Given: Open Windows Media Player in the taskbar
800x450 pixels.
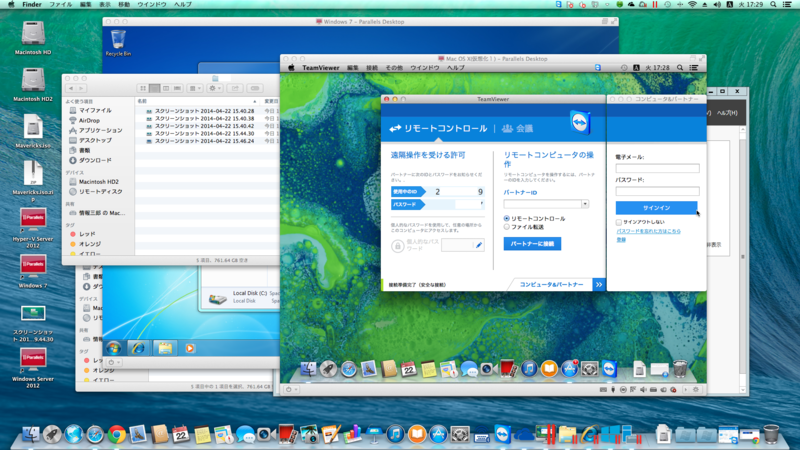Looking at the screenshot, I should coord(190,348).
